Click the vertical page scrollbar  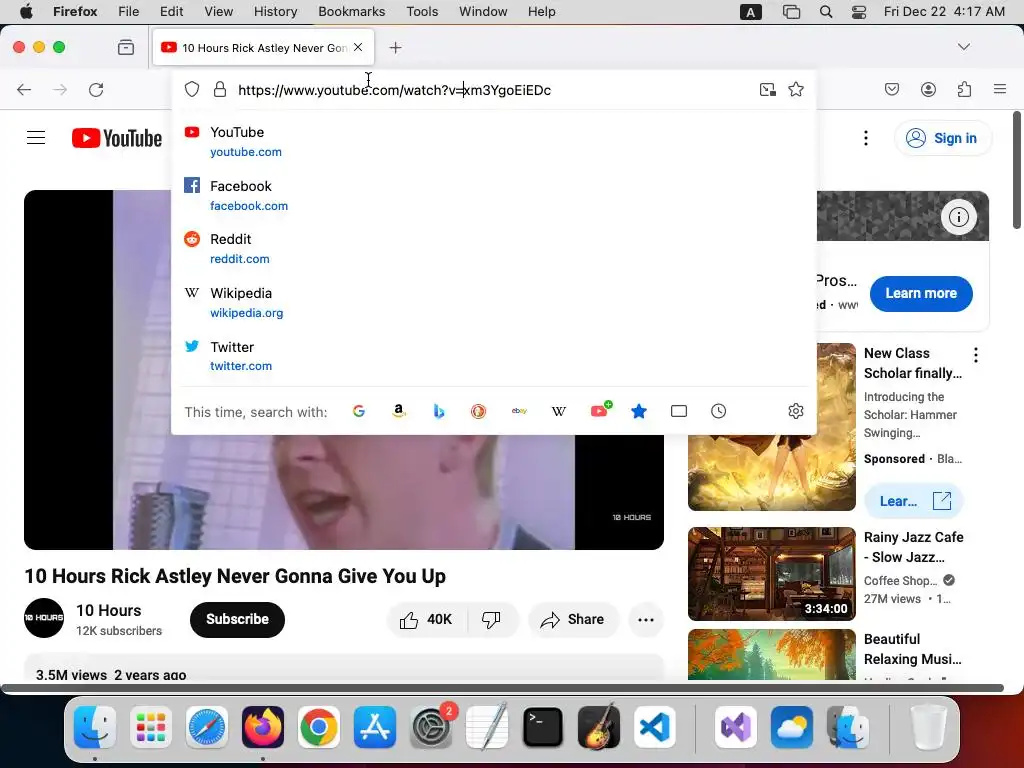pyautogui.click(x=1016, y=170)
